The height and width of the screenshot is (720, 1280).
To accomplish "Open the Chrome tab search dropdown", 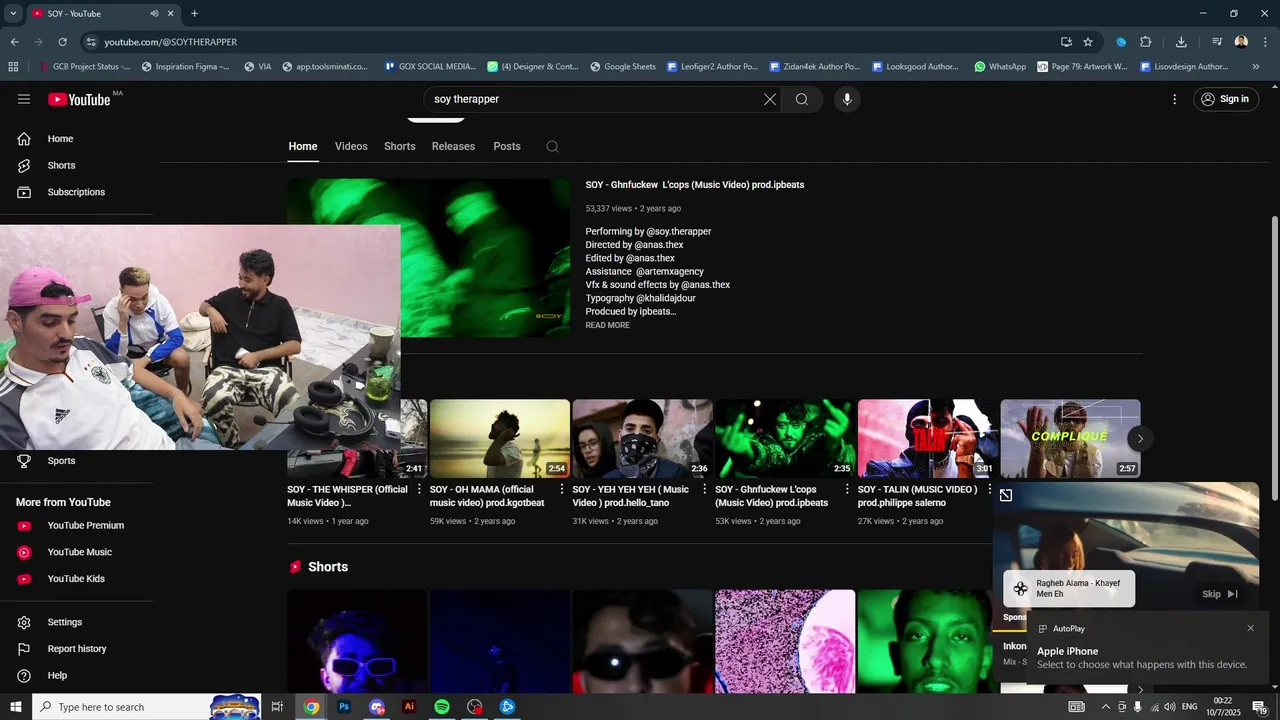I will [13, 13].
